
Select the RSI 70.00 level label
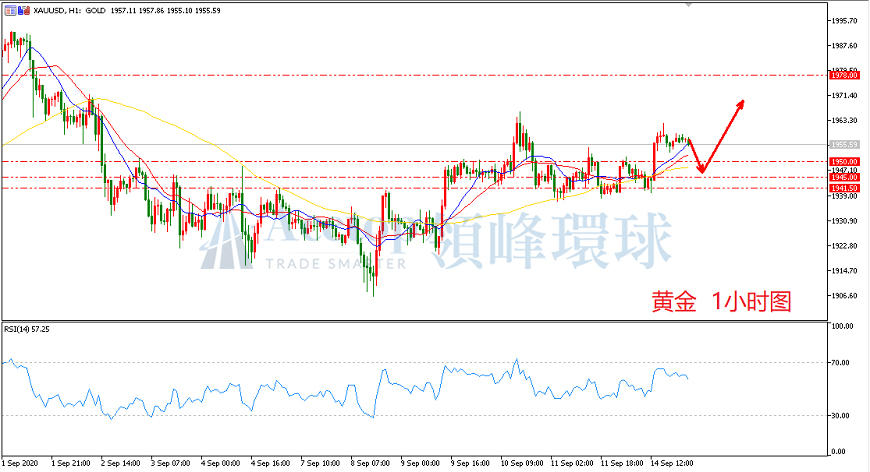(841, 363)
